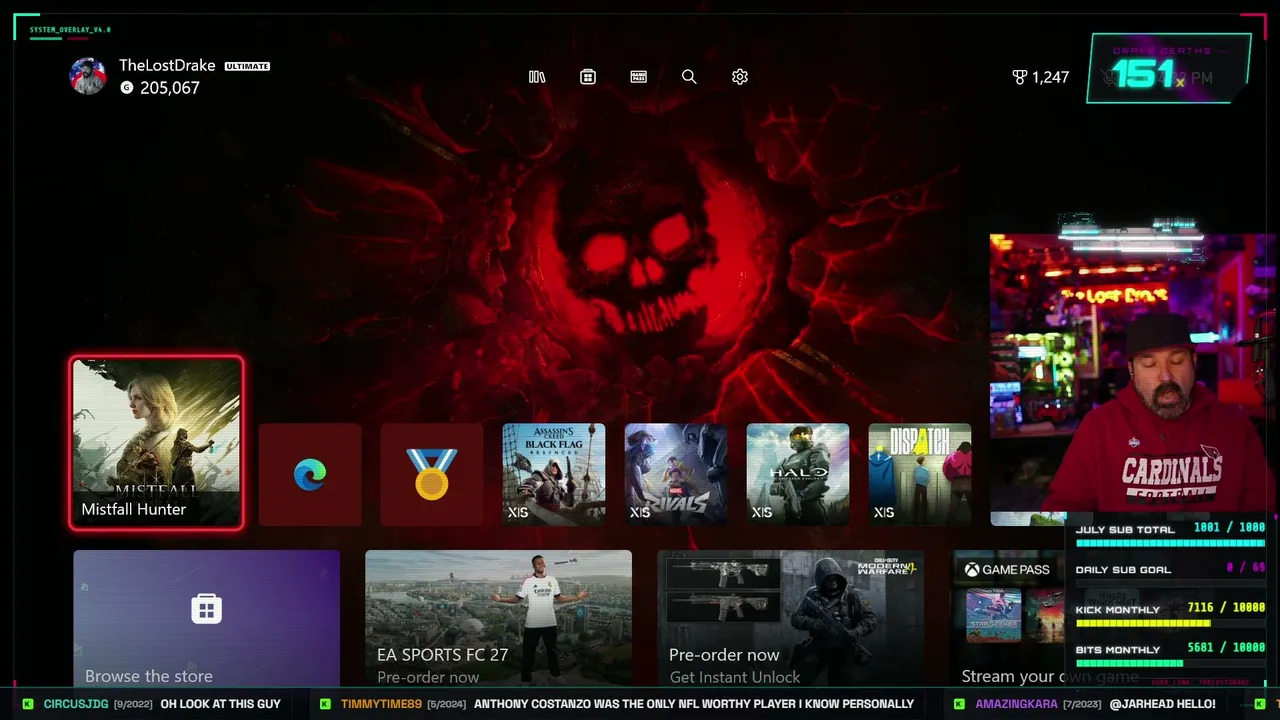Launch Mistfall Hunter game tile
This screenshot has width=1280, height=720.
[x=156, y=442]
